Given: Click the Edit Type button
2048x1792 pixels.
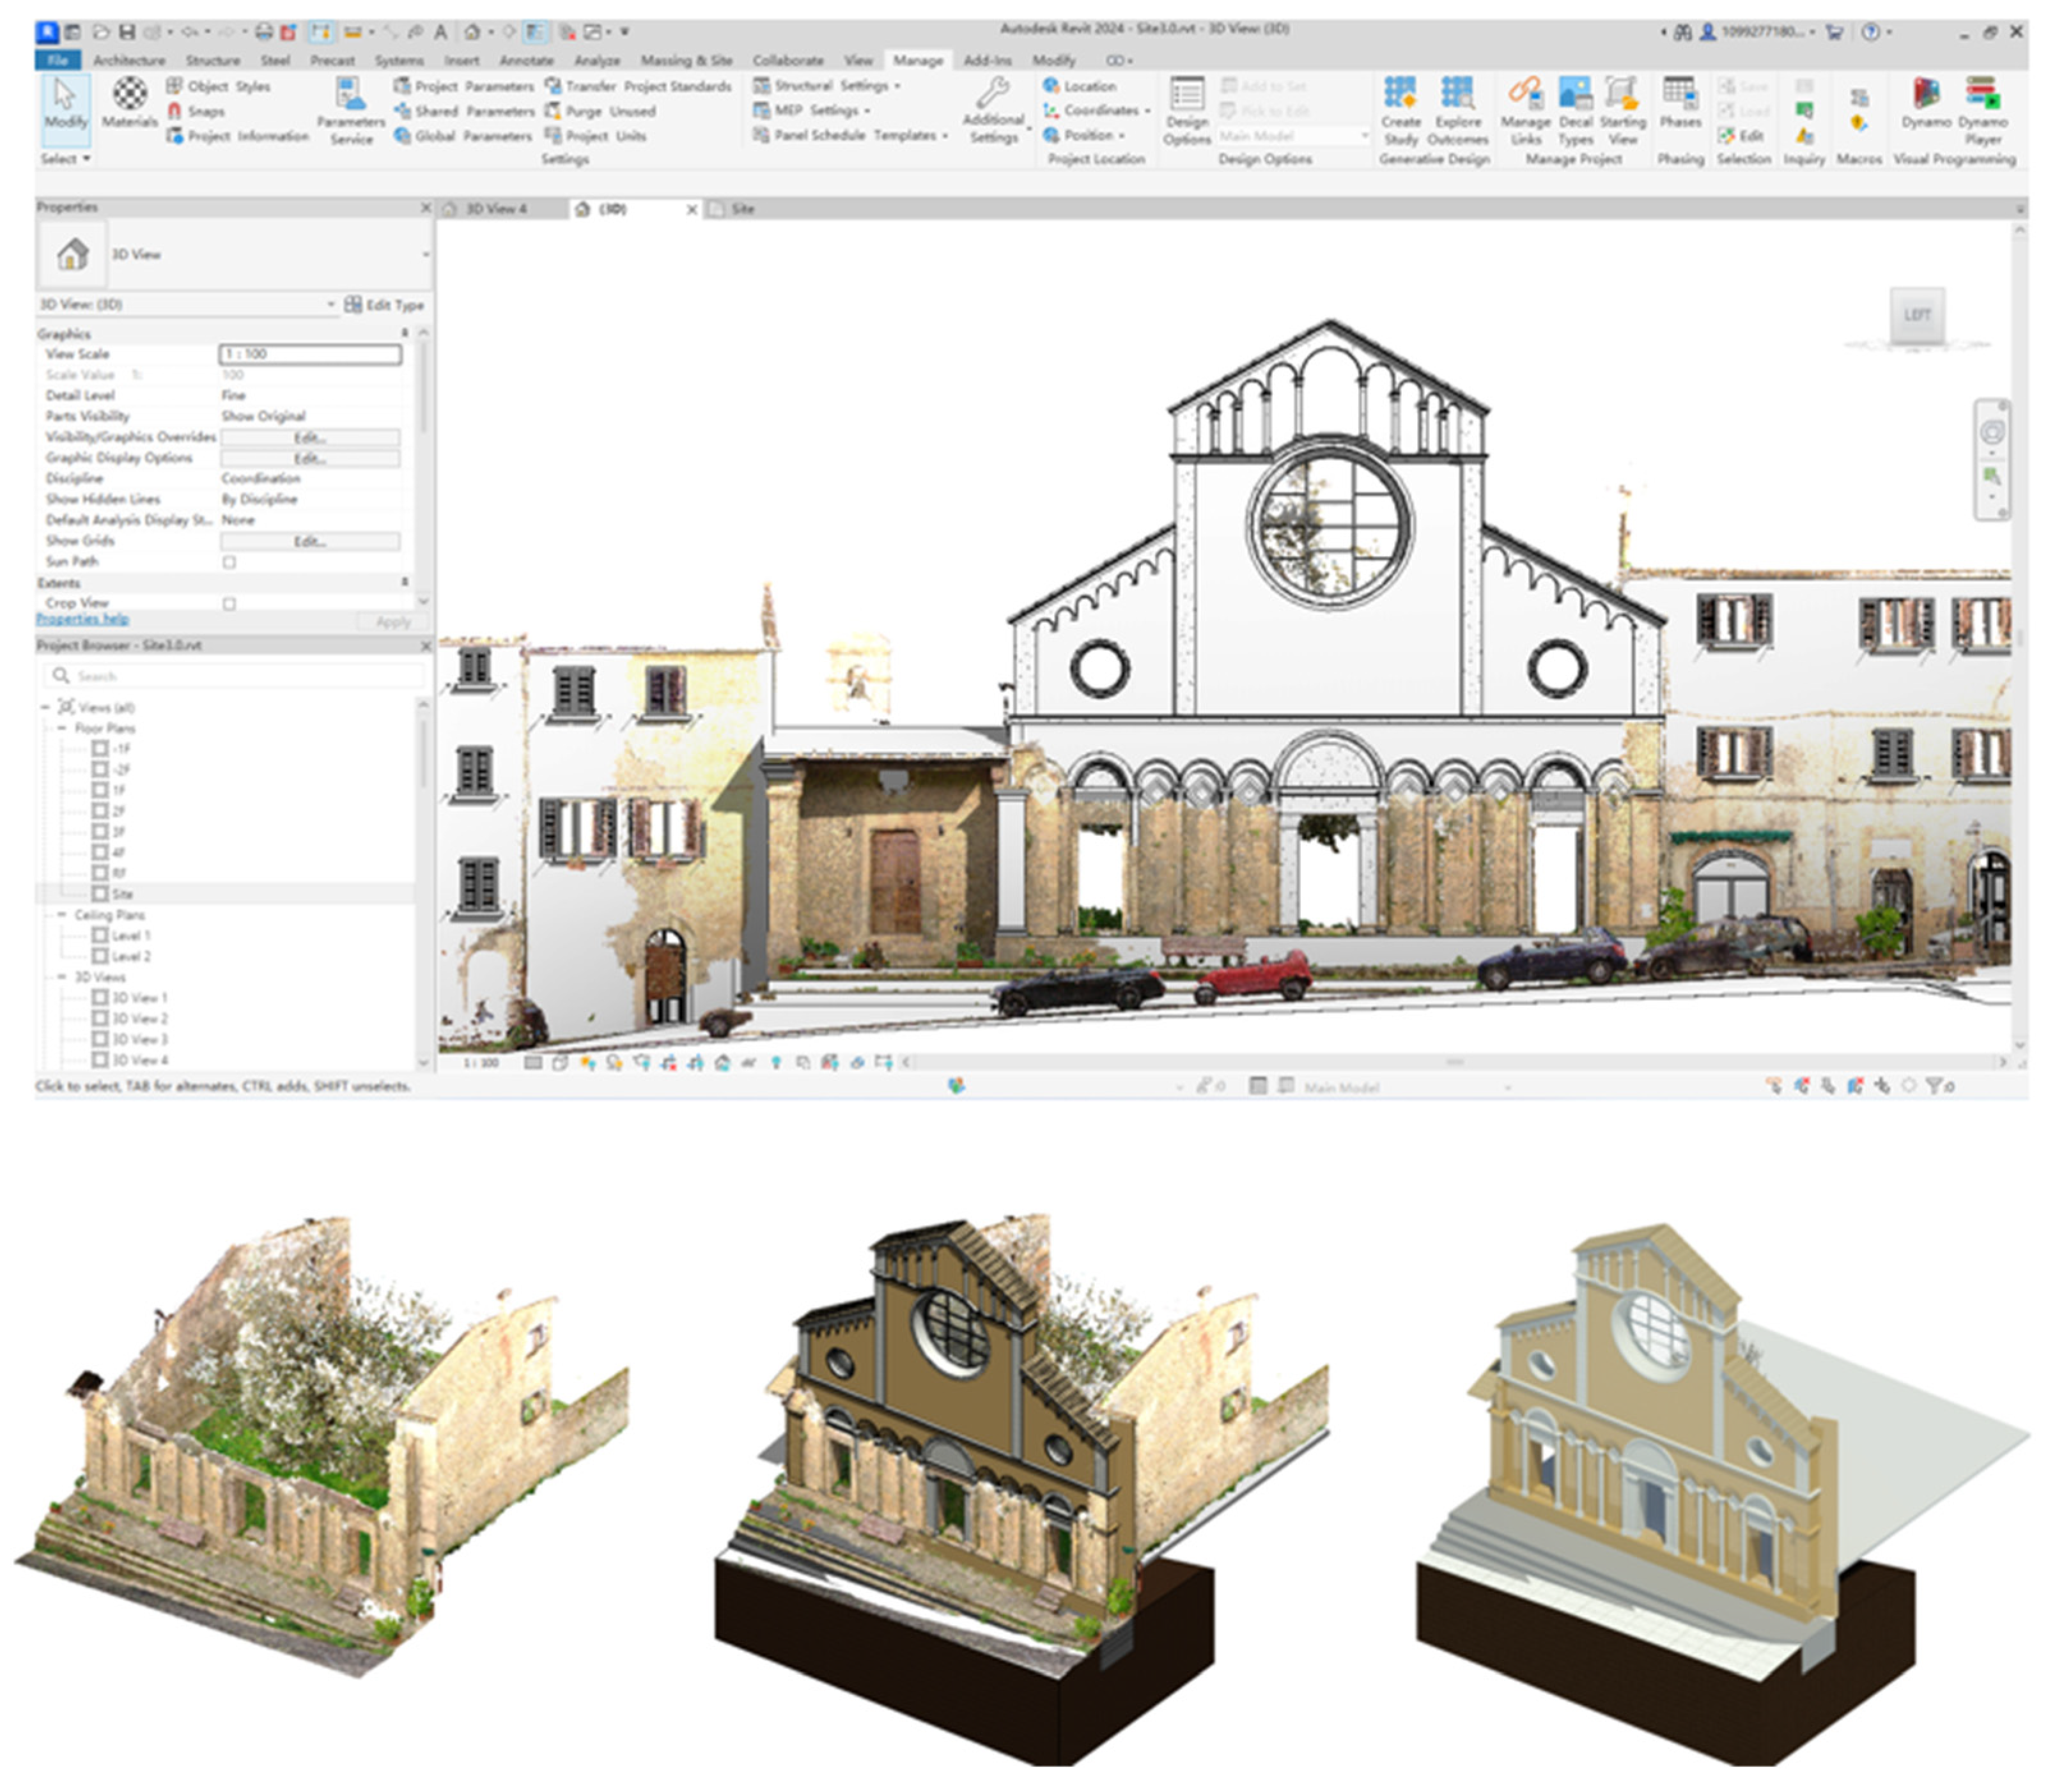Looking at the screenshot, I should pyautogui.click(x=385, y=305).
